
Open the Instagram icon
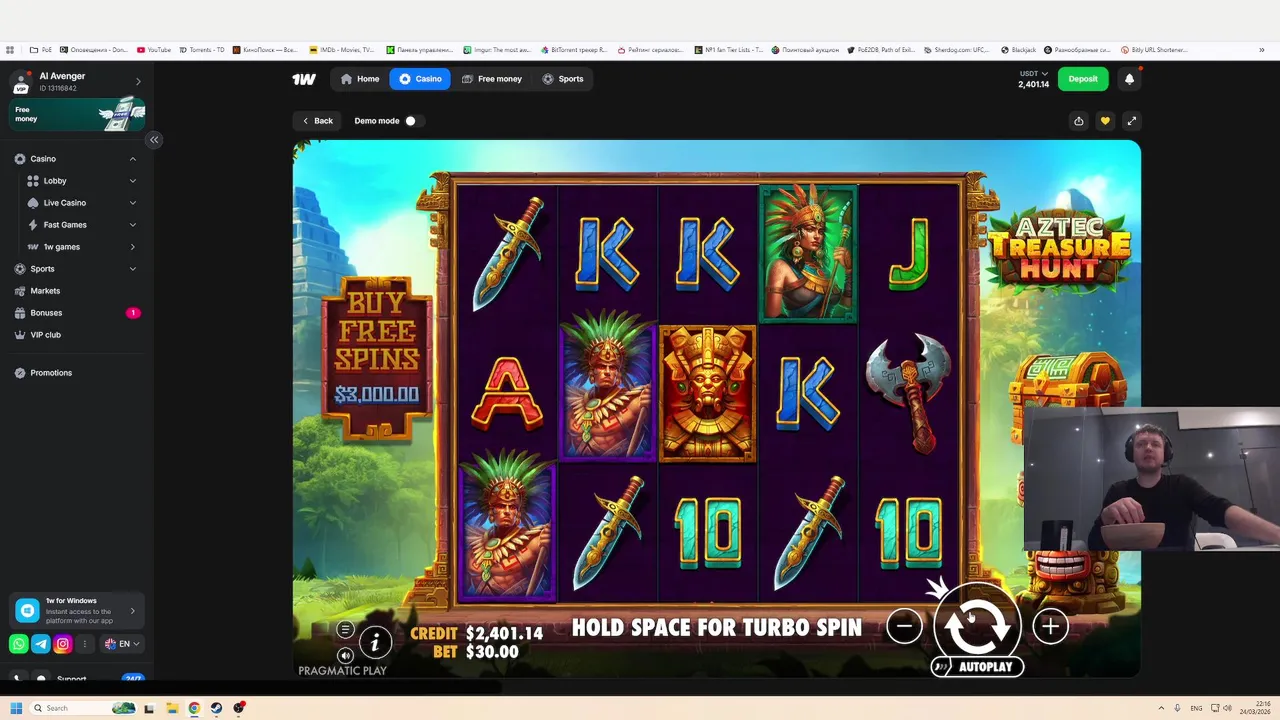pyautogui.click(x=63, y=644)
